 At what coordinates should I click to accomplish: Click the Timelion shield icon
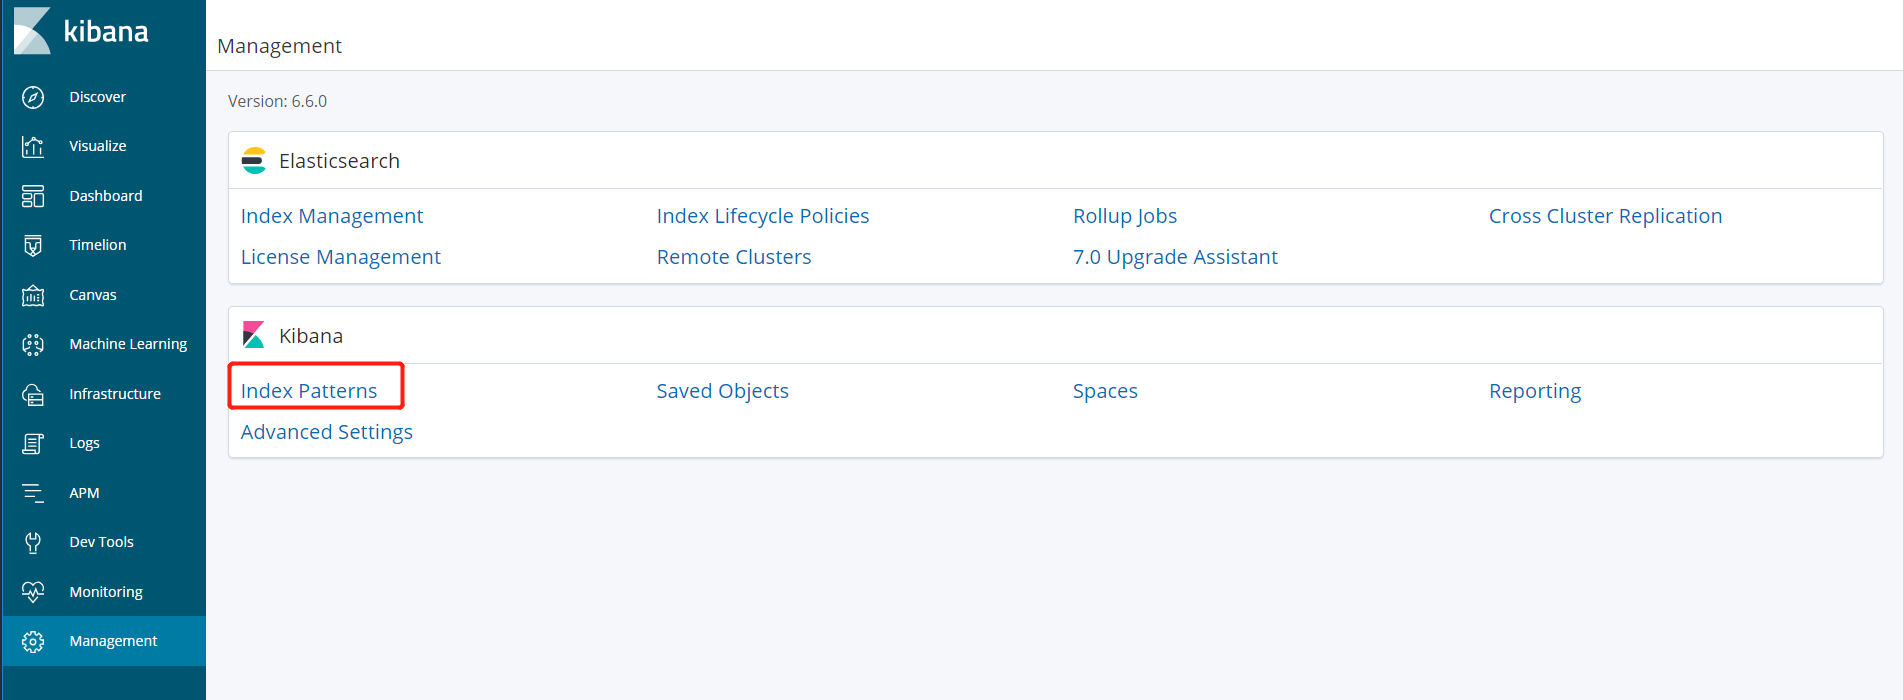coord(33,245)
